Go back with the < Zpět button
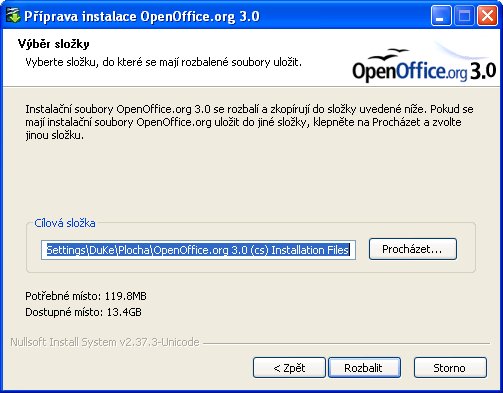Viewport: 503px width, 393px height. (289, 368)
